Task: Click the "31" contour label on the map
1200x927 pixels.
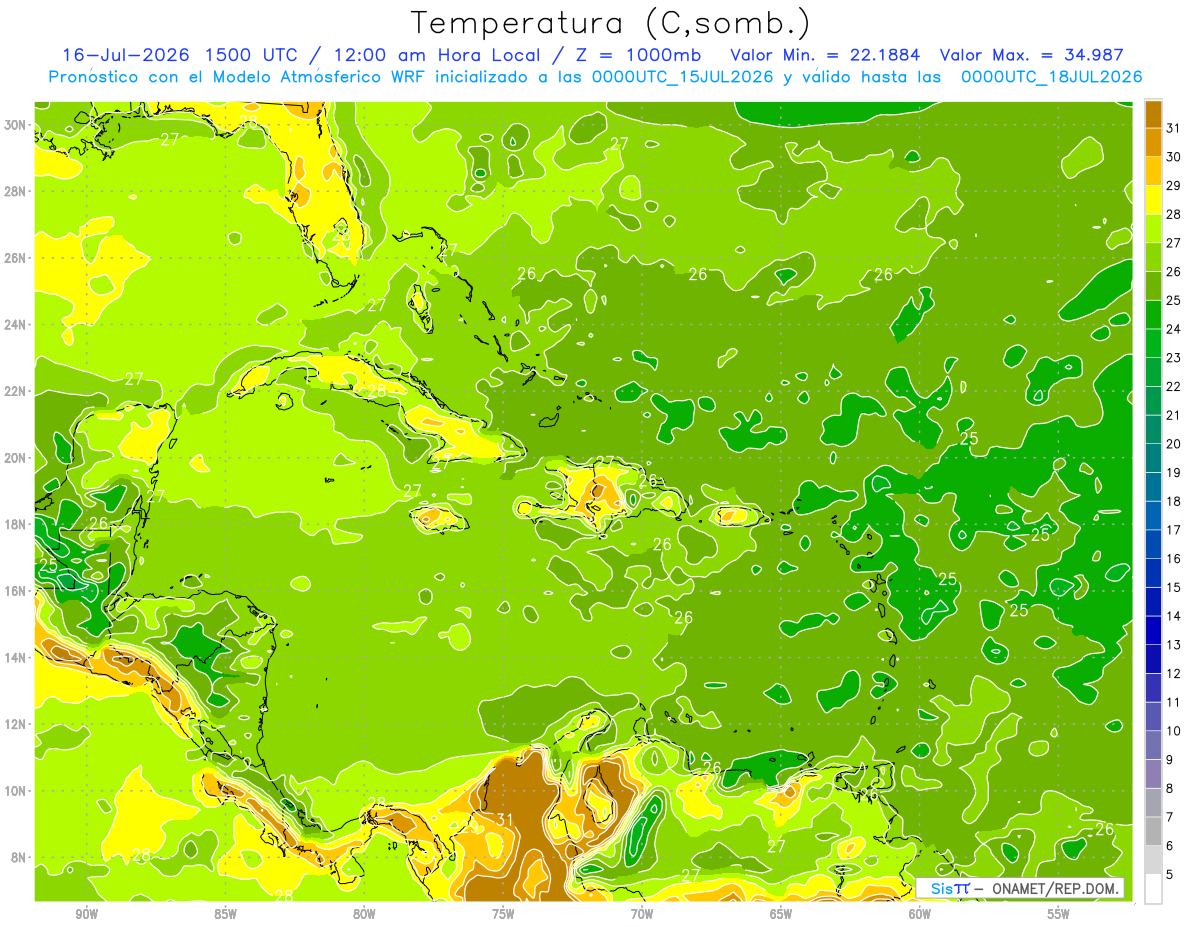Action: (505, 821)
